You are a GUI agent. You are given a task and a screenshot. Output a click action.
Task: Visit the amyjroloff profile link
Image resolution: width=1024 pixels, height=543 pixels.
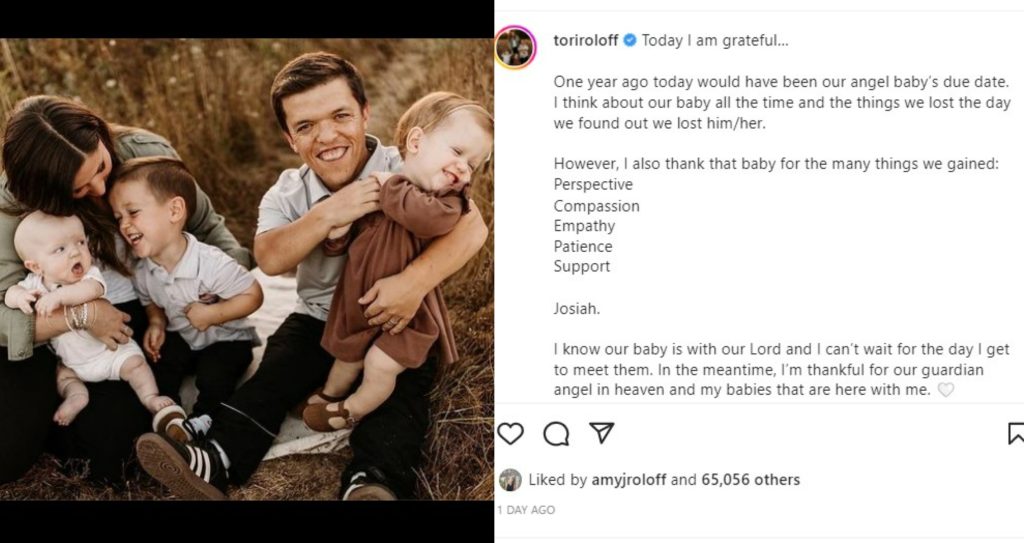[x=628, y=480]
